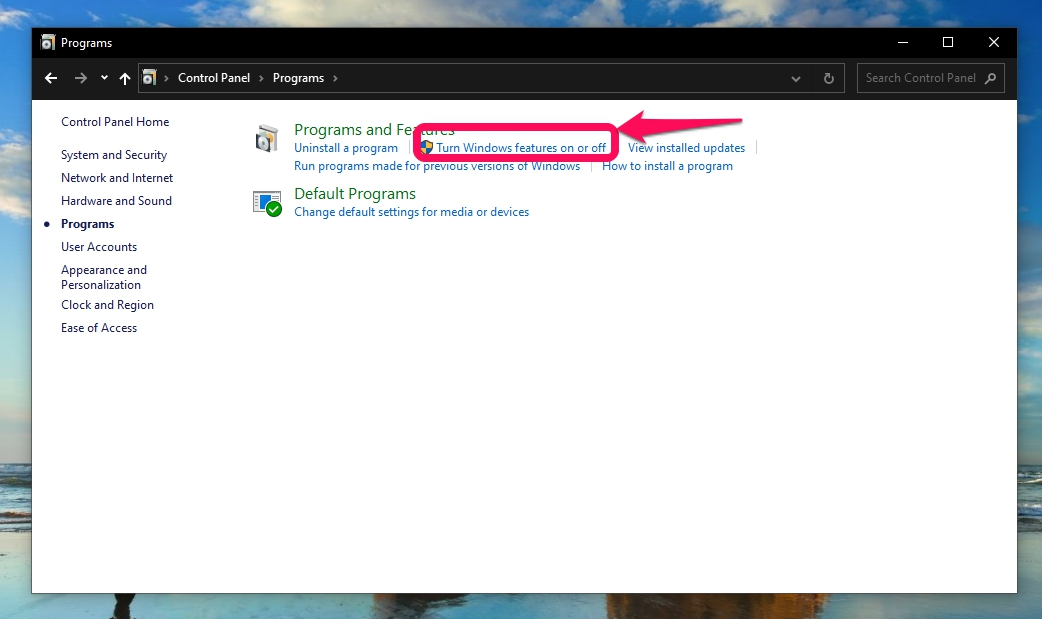
Task: Open Network and Internet category
Action: coord(117,178)
